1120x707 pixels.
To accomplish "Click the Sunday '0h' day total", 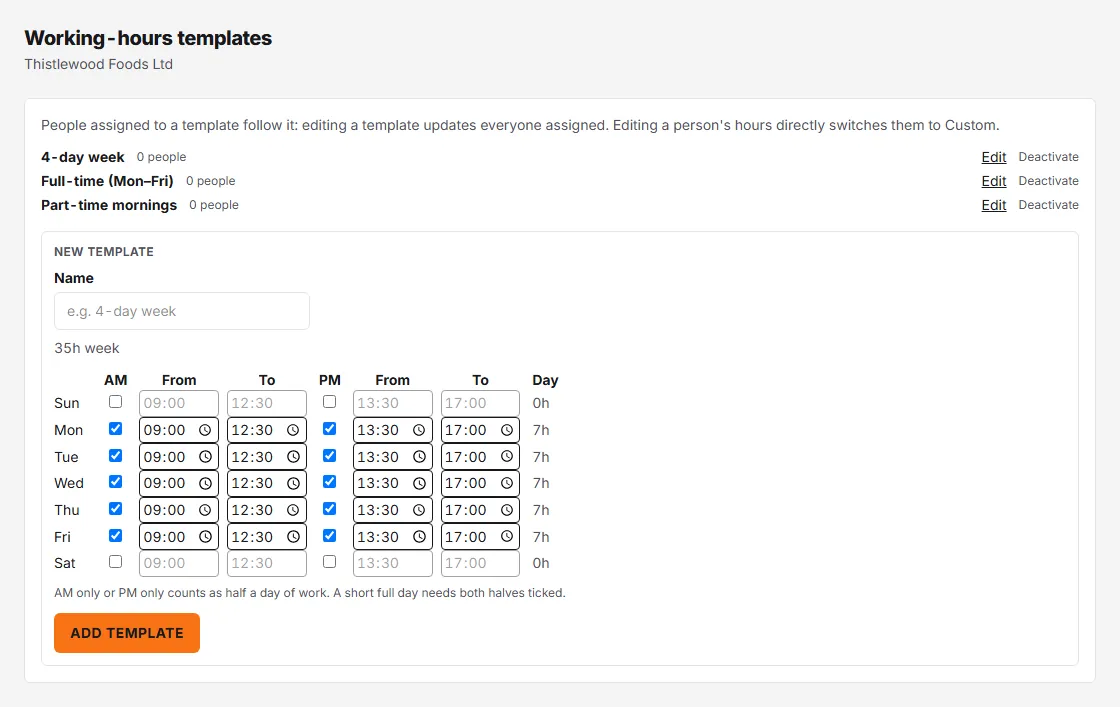I will [x=541, y=403].
